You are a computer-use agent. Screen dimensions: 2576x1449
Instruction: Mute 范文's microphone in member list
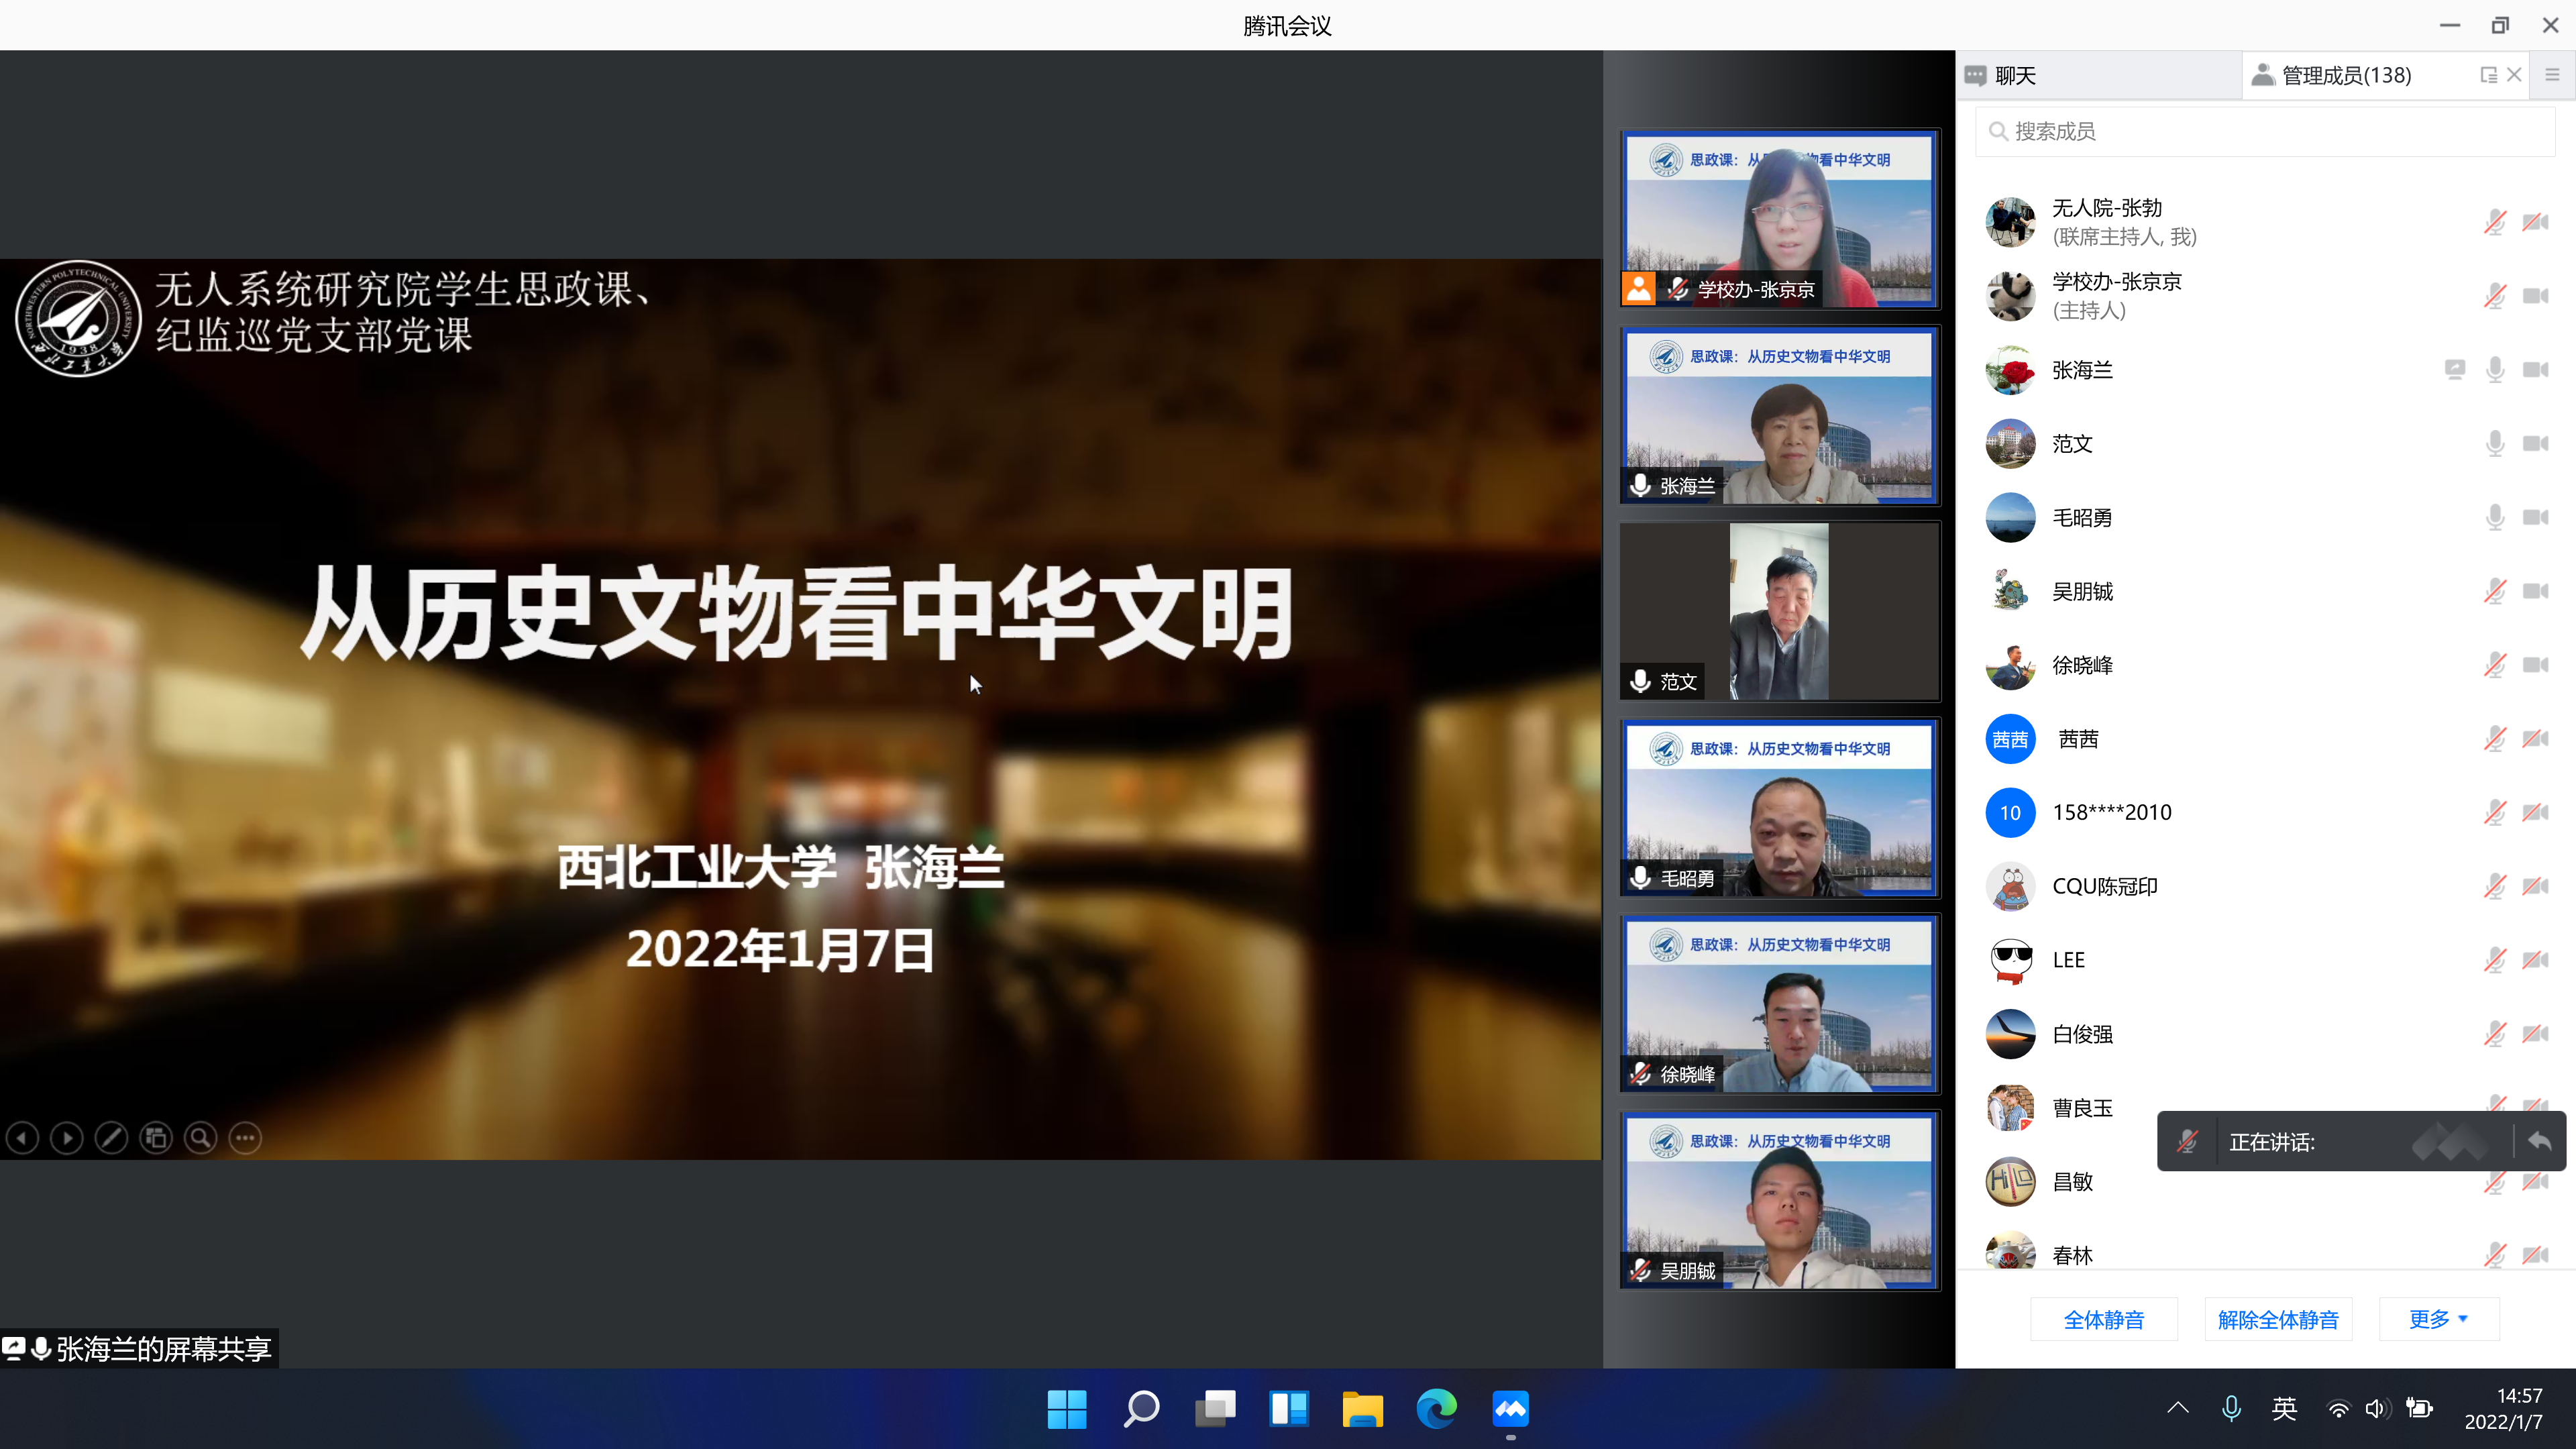(2495, 443)
